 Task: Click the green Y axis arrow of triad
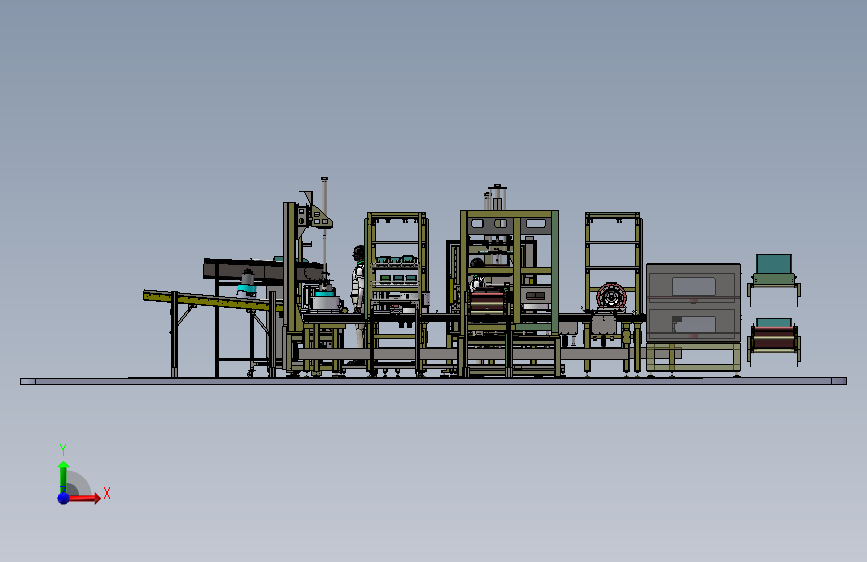click(63, 476)
